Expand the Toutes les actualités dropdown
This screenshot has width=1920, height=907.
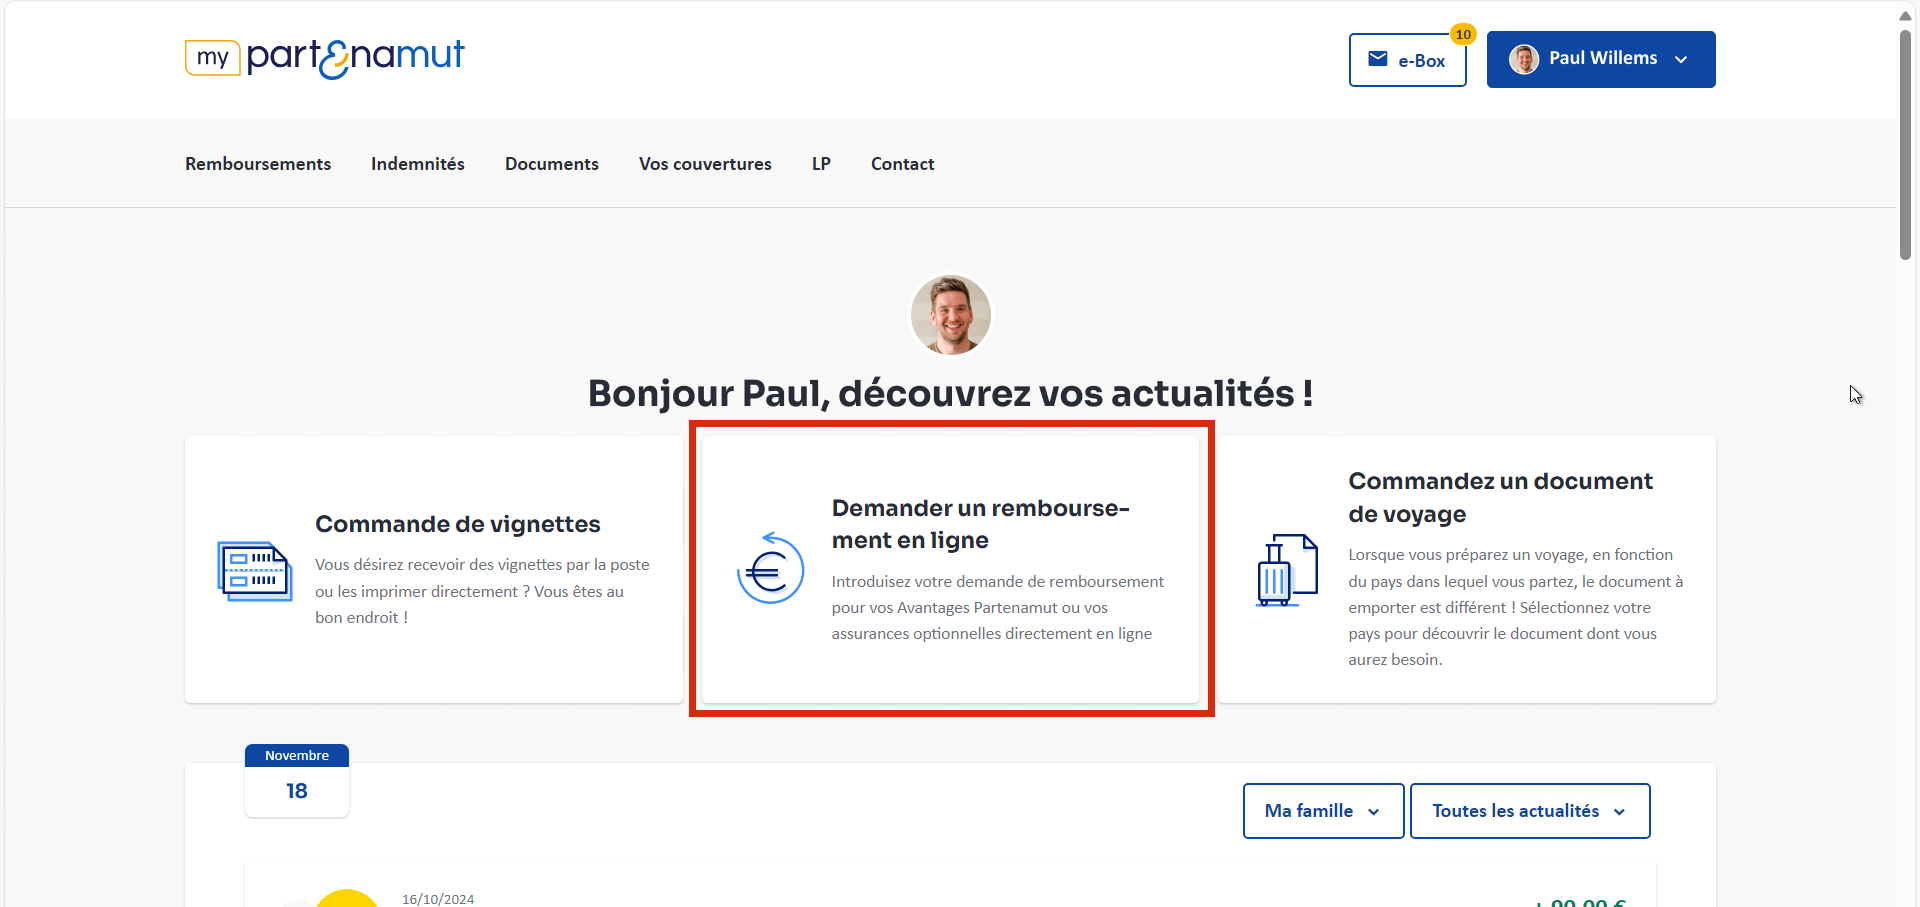(x=1530, y=811)
